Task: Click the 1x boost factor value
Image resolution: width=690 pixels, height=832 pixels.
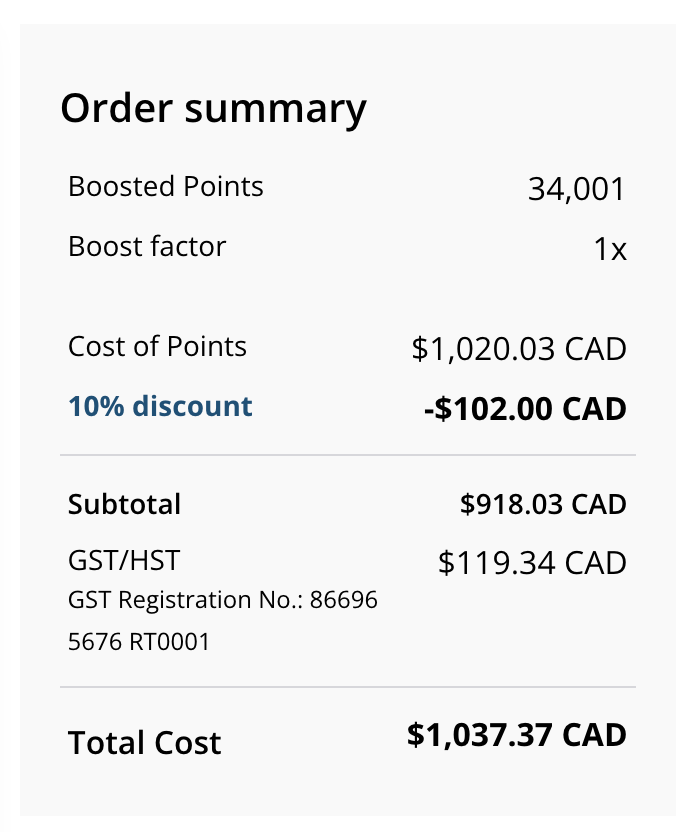Action: (x=610, y=250)
